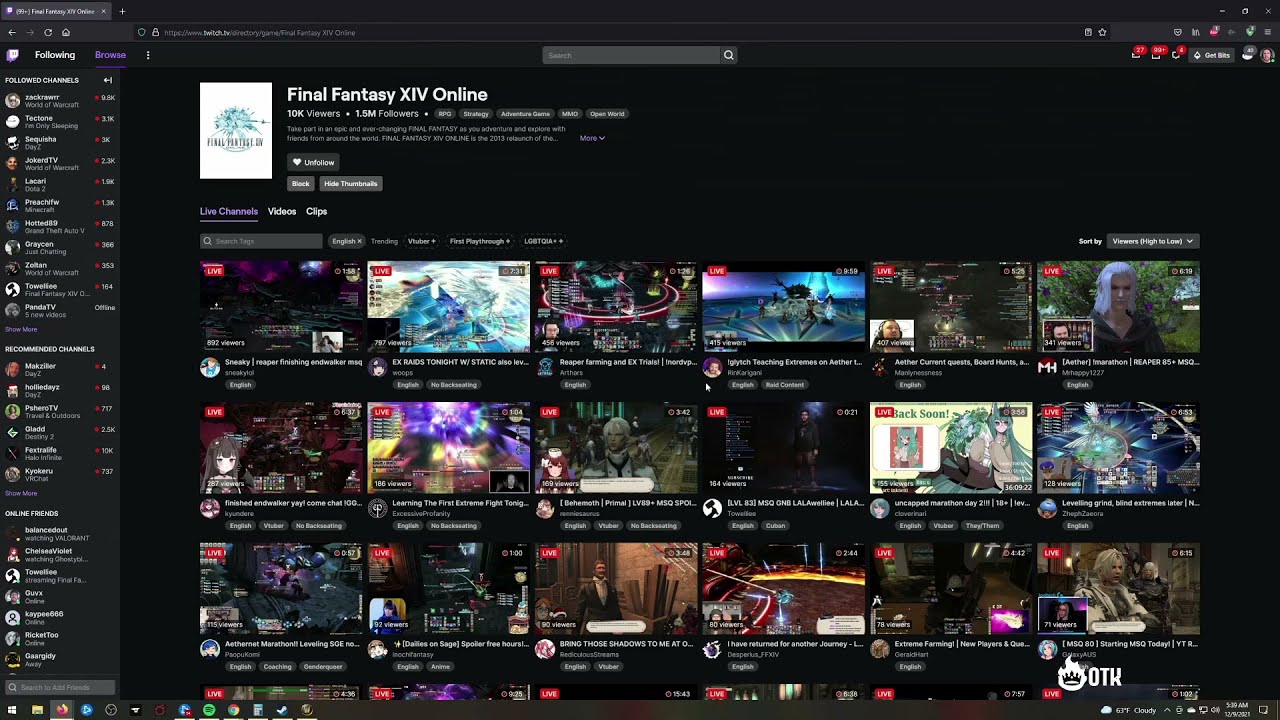
Task: Open the Firefox library icon
Action: click(1195, 32)
